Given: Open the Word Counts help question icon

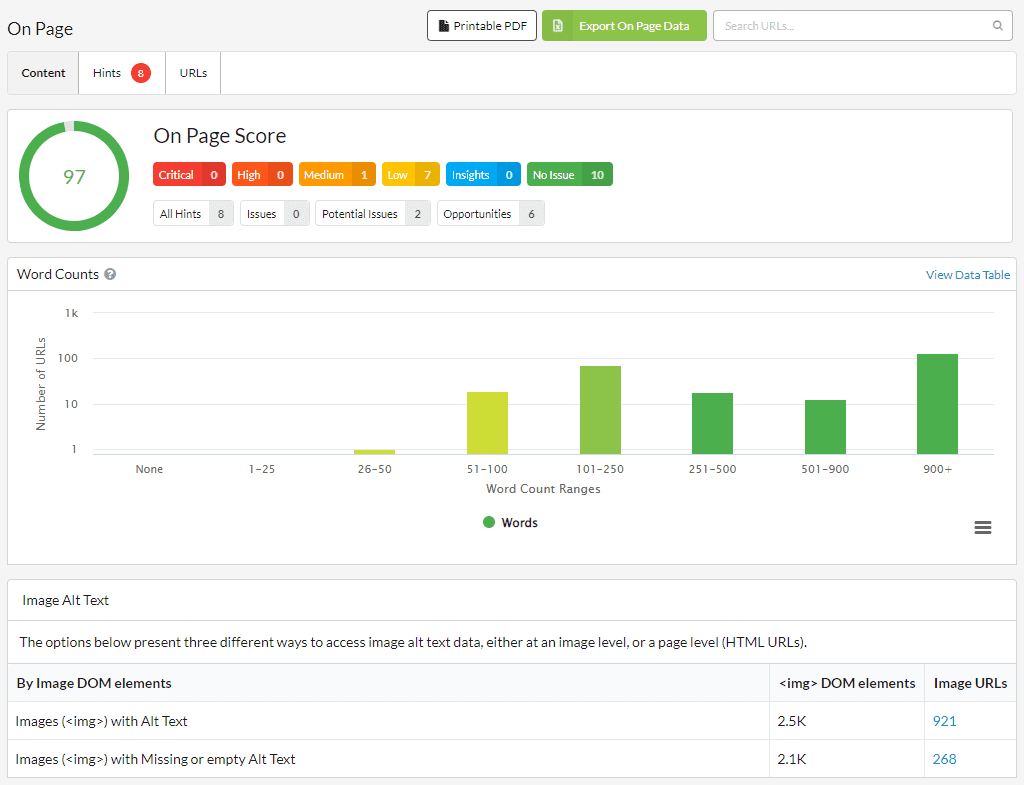Looking at the screenshot, I should pyautogui.click(x=110, y=274).
